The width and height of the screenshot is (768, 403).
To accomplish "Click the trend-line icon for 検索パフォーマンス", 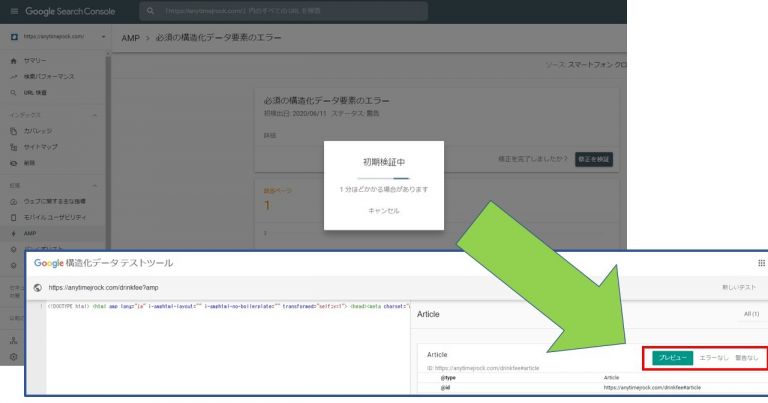I will (x=14, y=76).
